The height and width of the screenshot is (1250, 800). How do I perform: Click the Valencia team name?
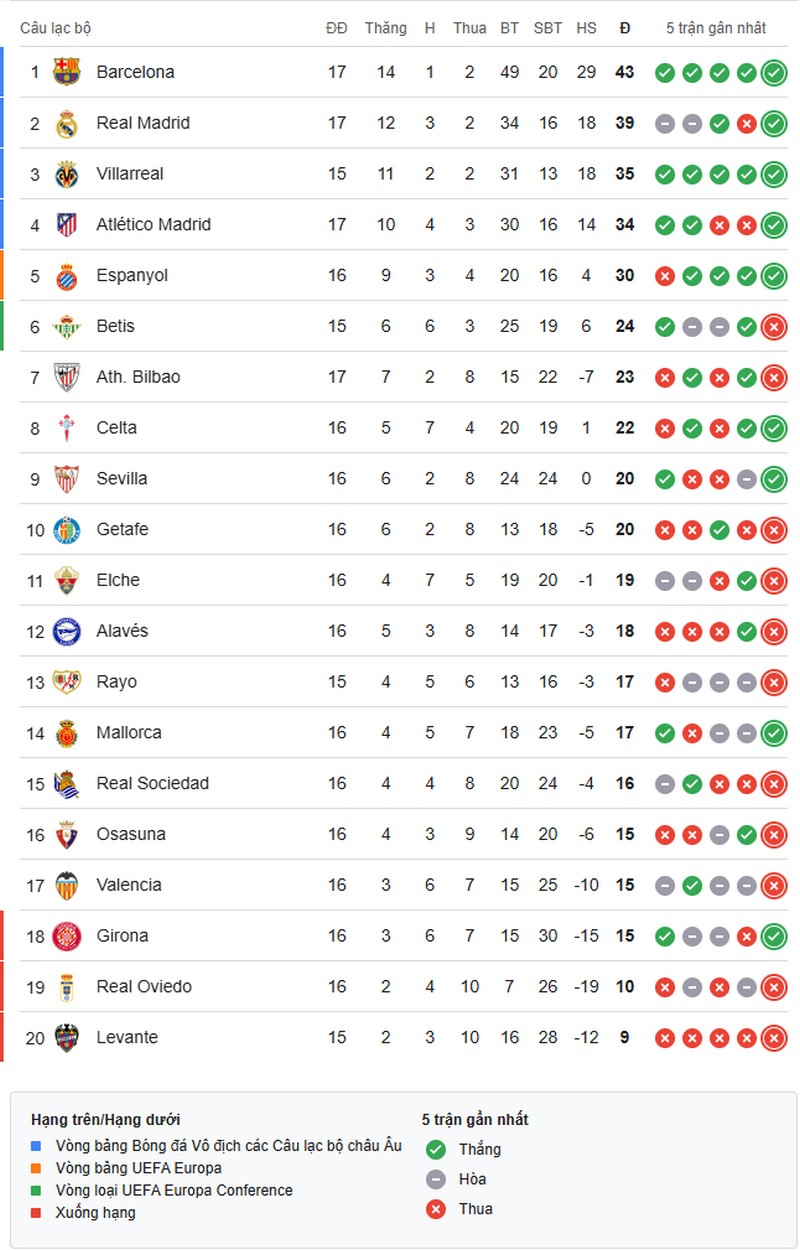point(128,885)
